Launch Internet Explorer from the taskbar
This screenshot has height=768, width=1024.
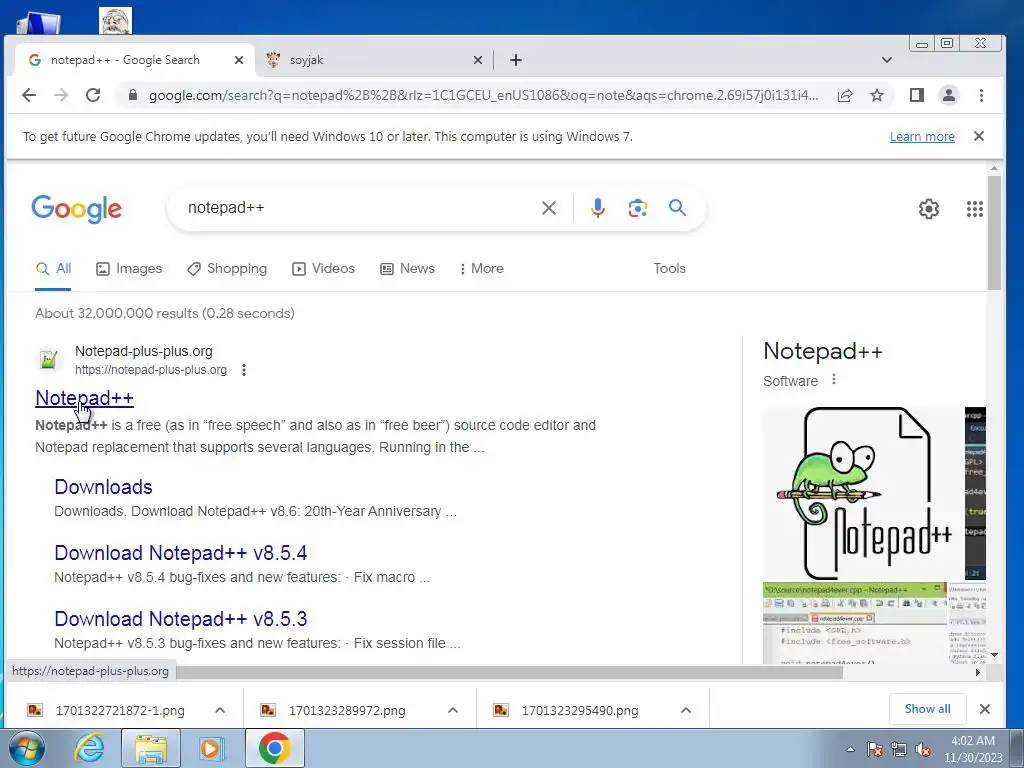click(x=89, y=748)
